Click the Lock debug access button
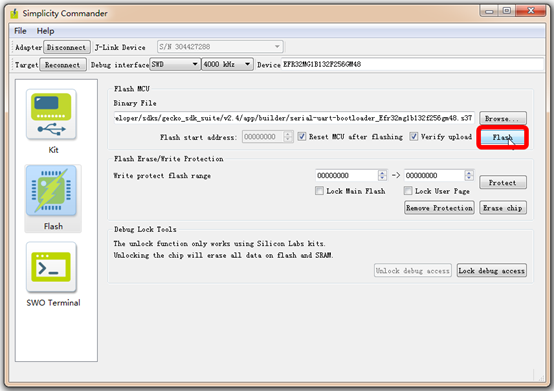Viewport: 554px width, 391px height. tap(491, 271)
